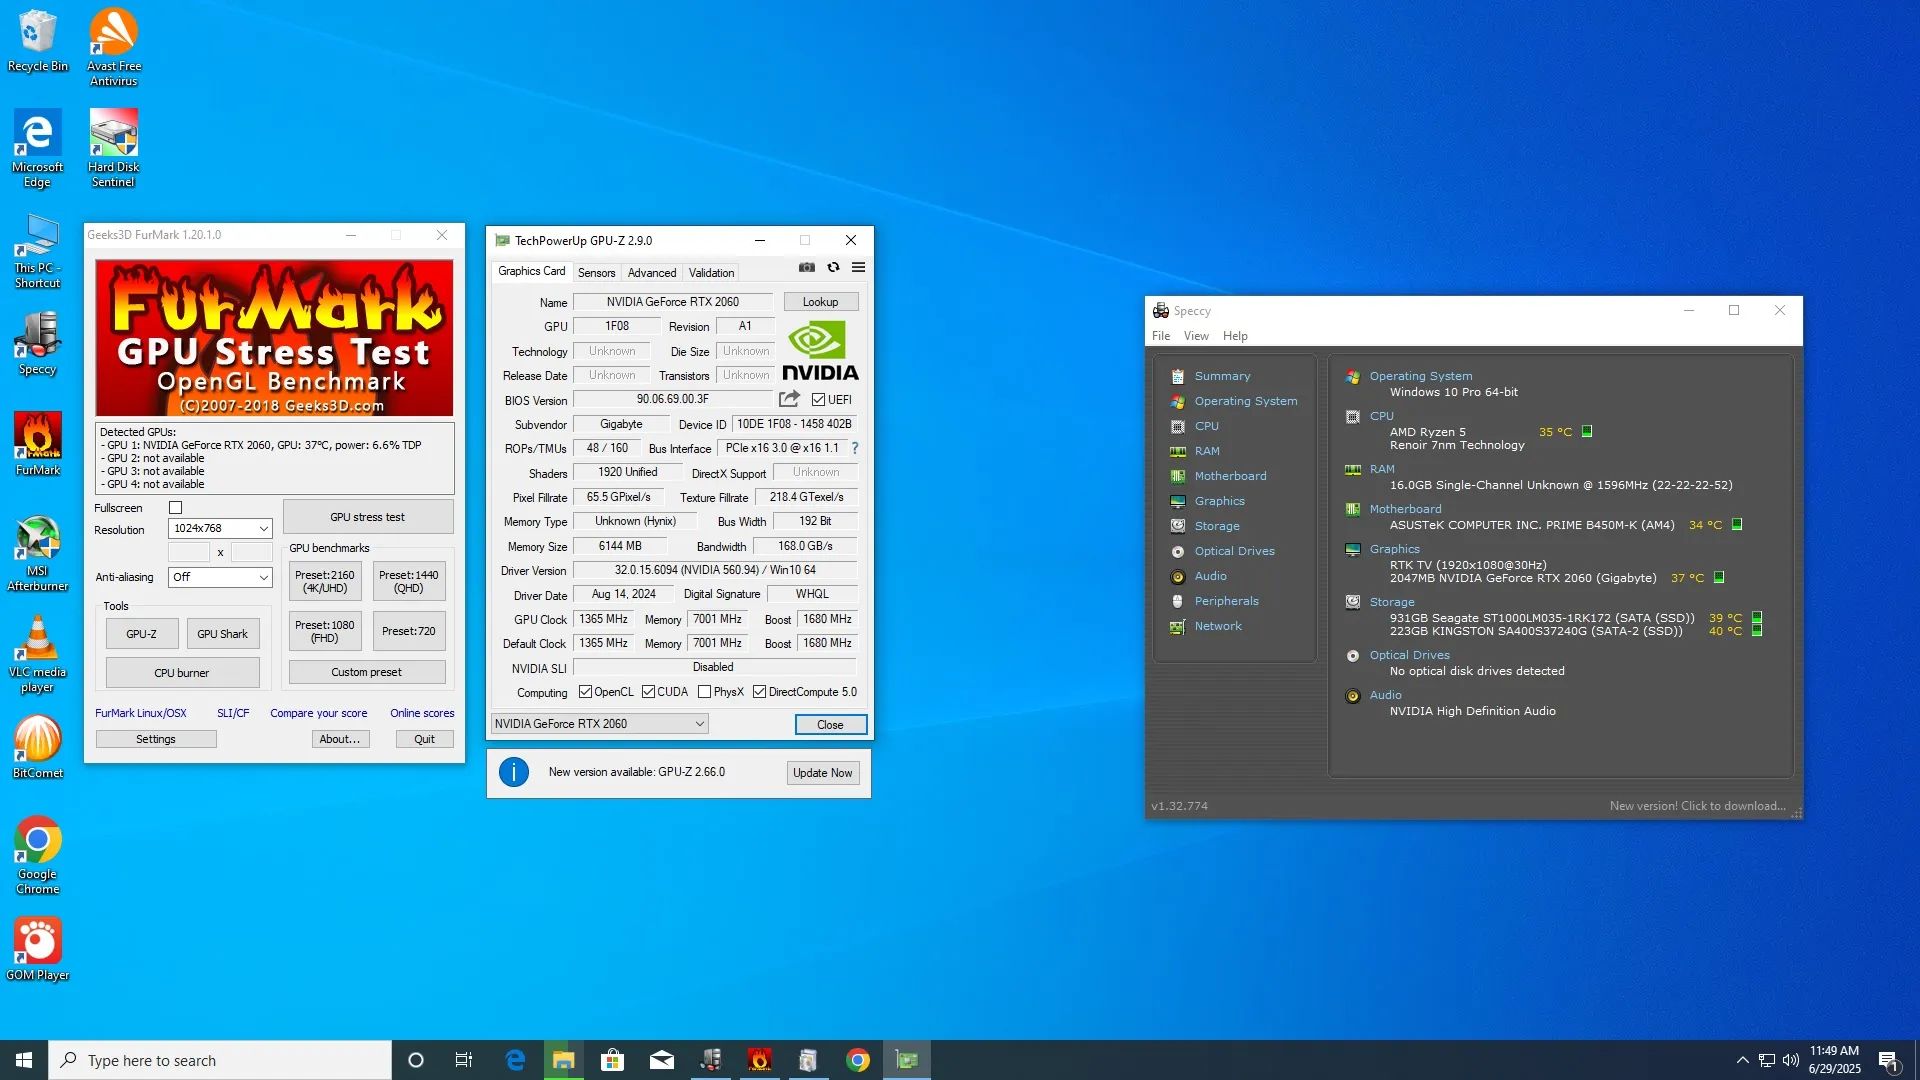Toggle the OpenCL checkbox
Image resolution: width=1920 pixels, height=1080 pixels.
(586, 692)
